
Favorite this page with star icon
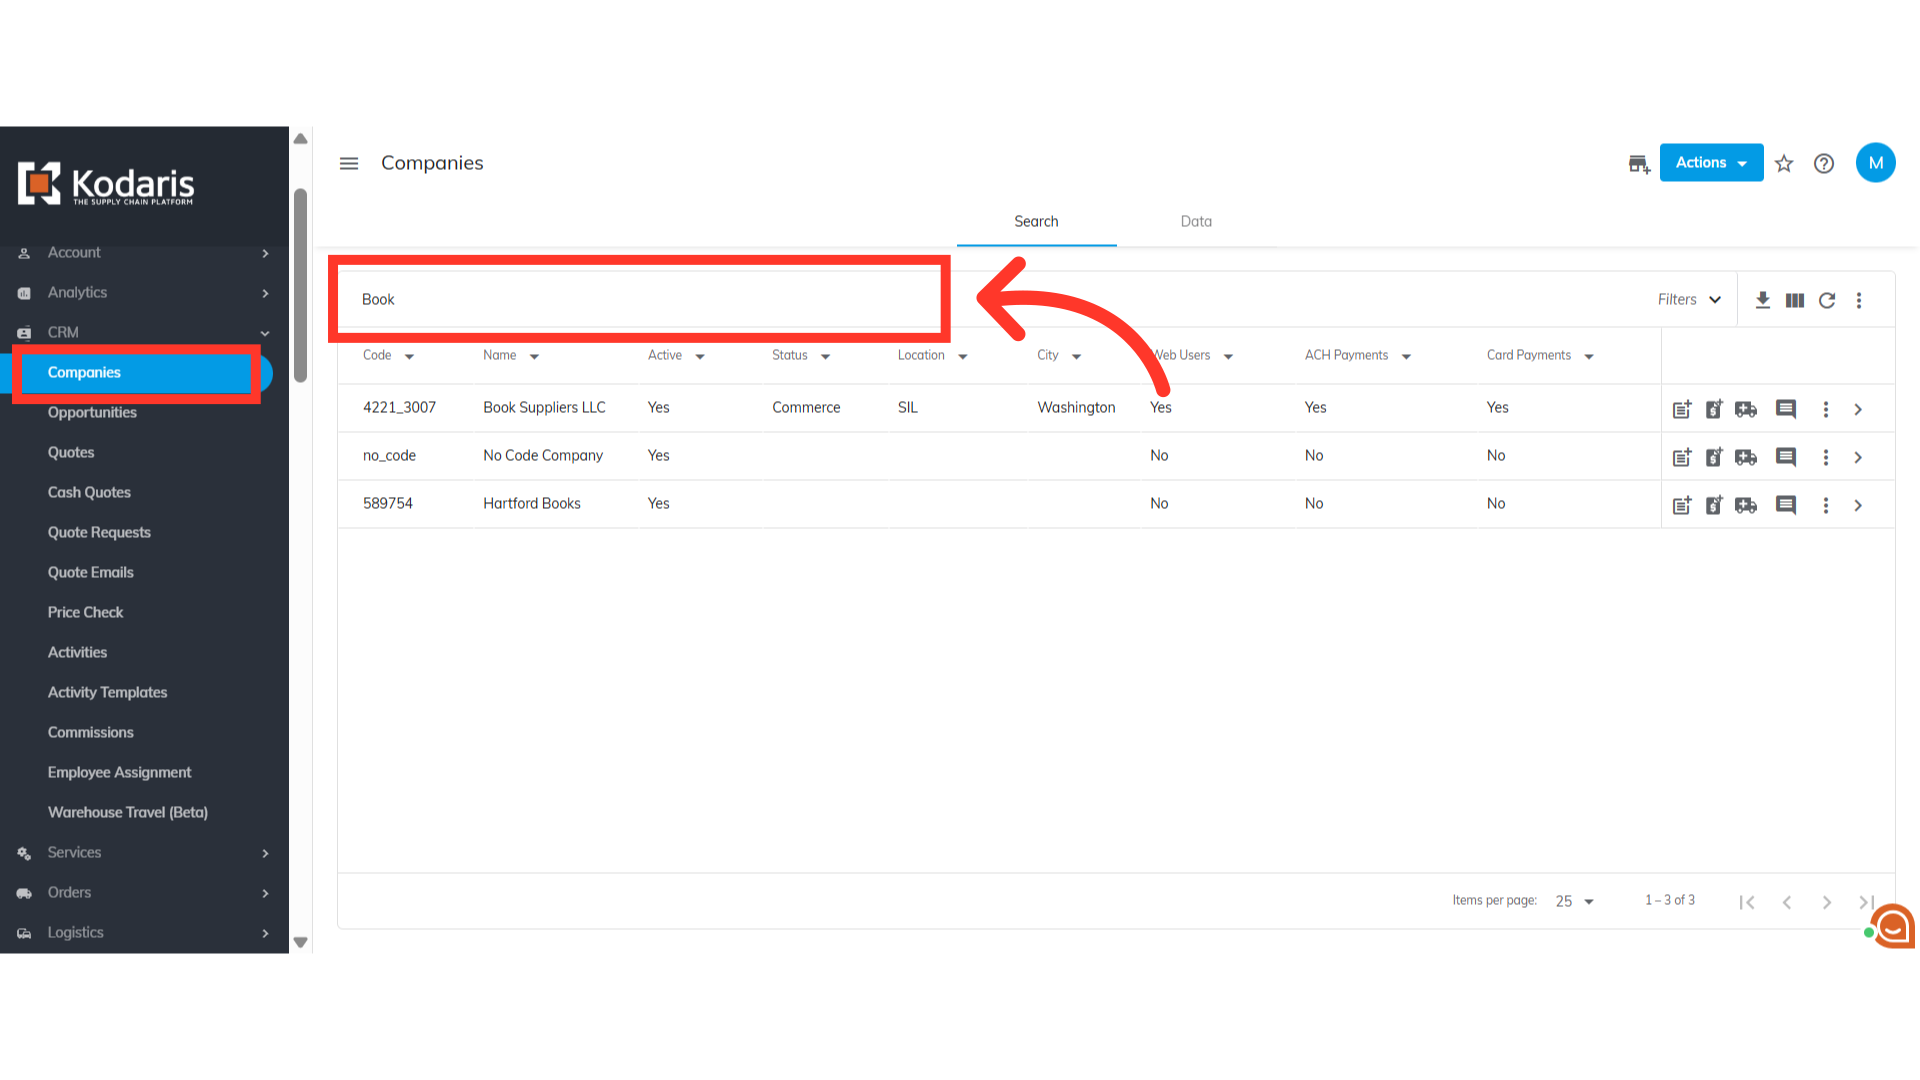[x=1784, y=164]
